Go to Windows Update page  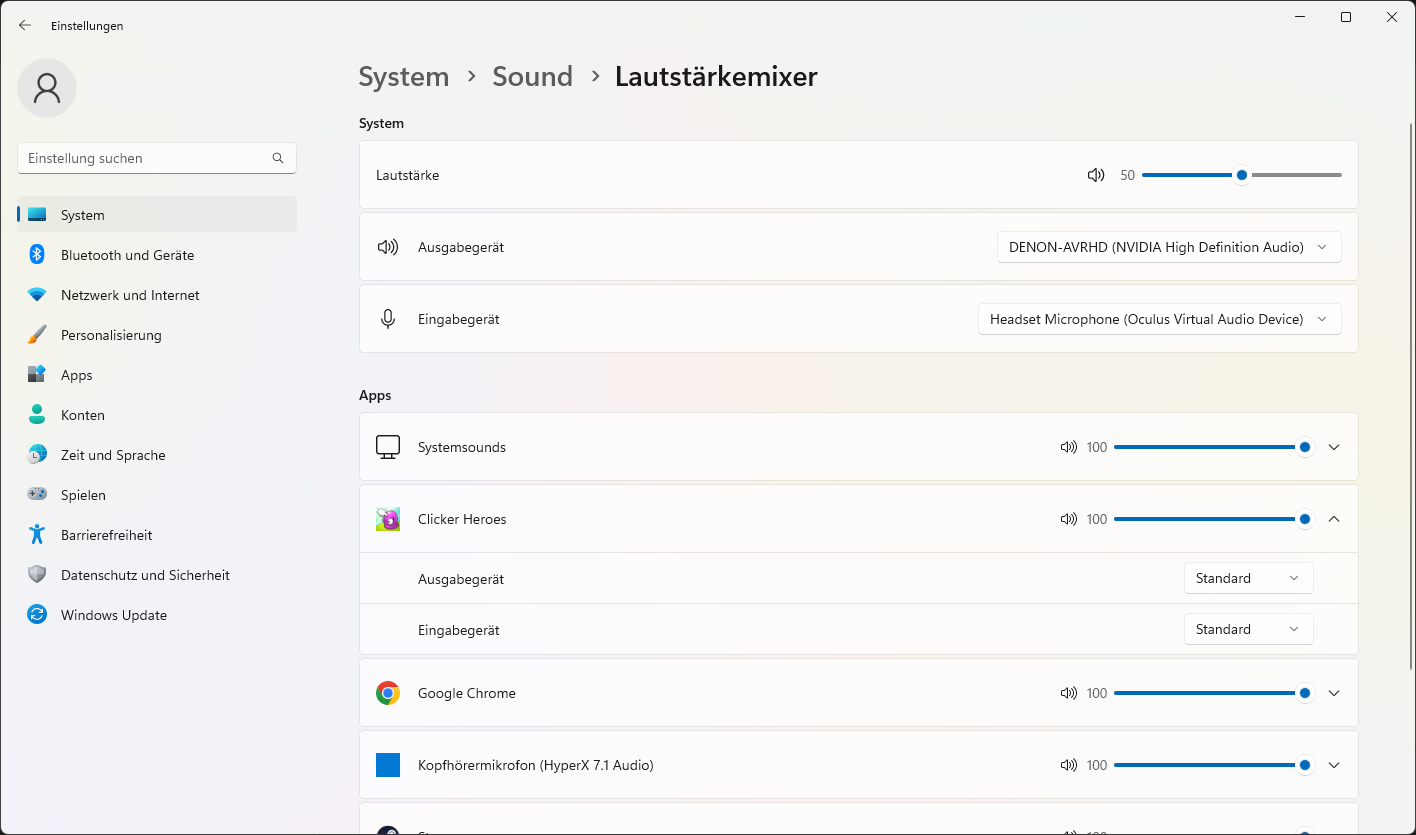(113, 615)
